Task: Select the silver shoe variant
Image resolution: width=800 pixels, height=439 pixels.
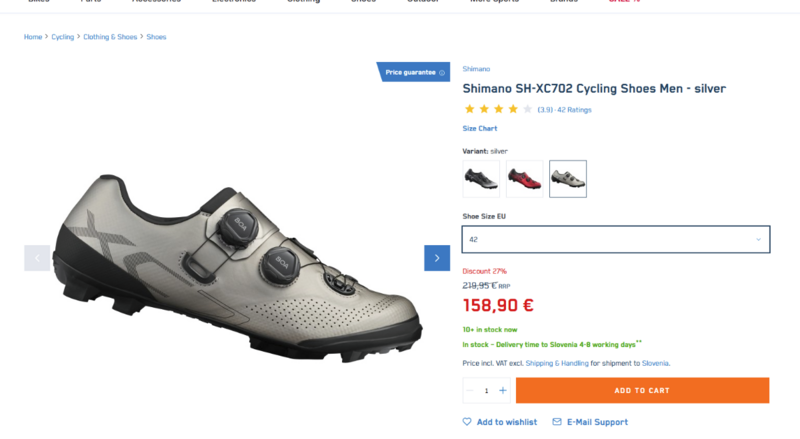Action: [568, 179]
